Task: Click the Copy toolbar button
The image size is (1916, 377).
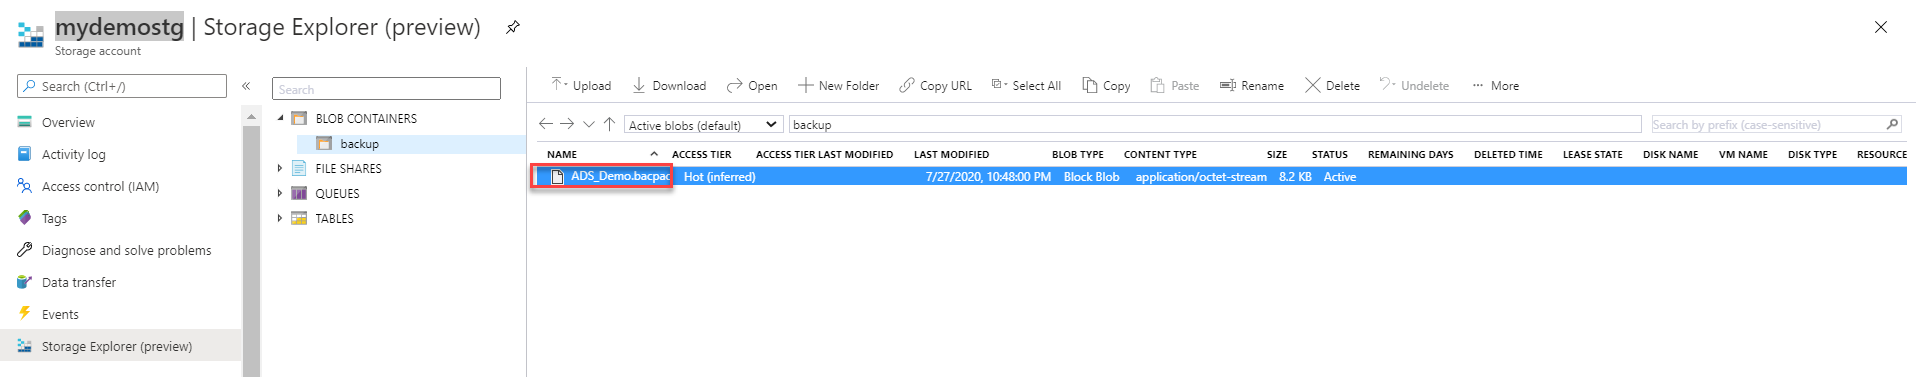Action: 1106,85
